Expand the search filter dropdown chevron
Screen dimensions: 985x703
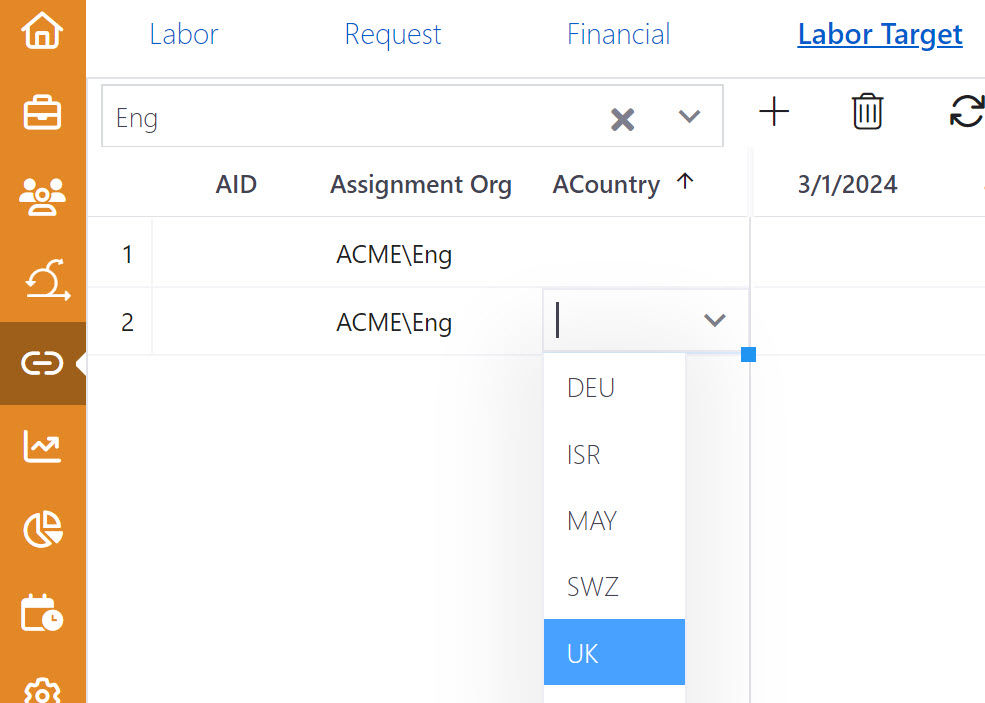(689, 116)
